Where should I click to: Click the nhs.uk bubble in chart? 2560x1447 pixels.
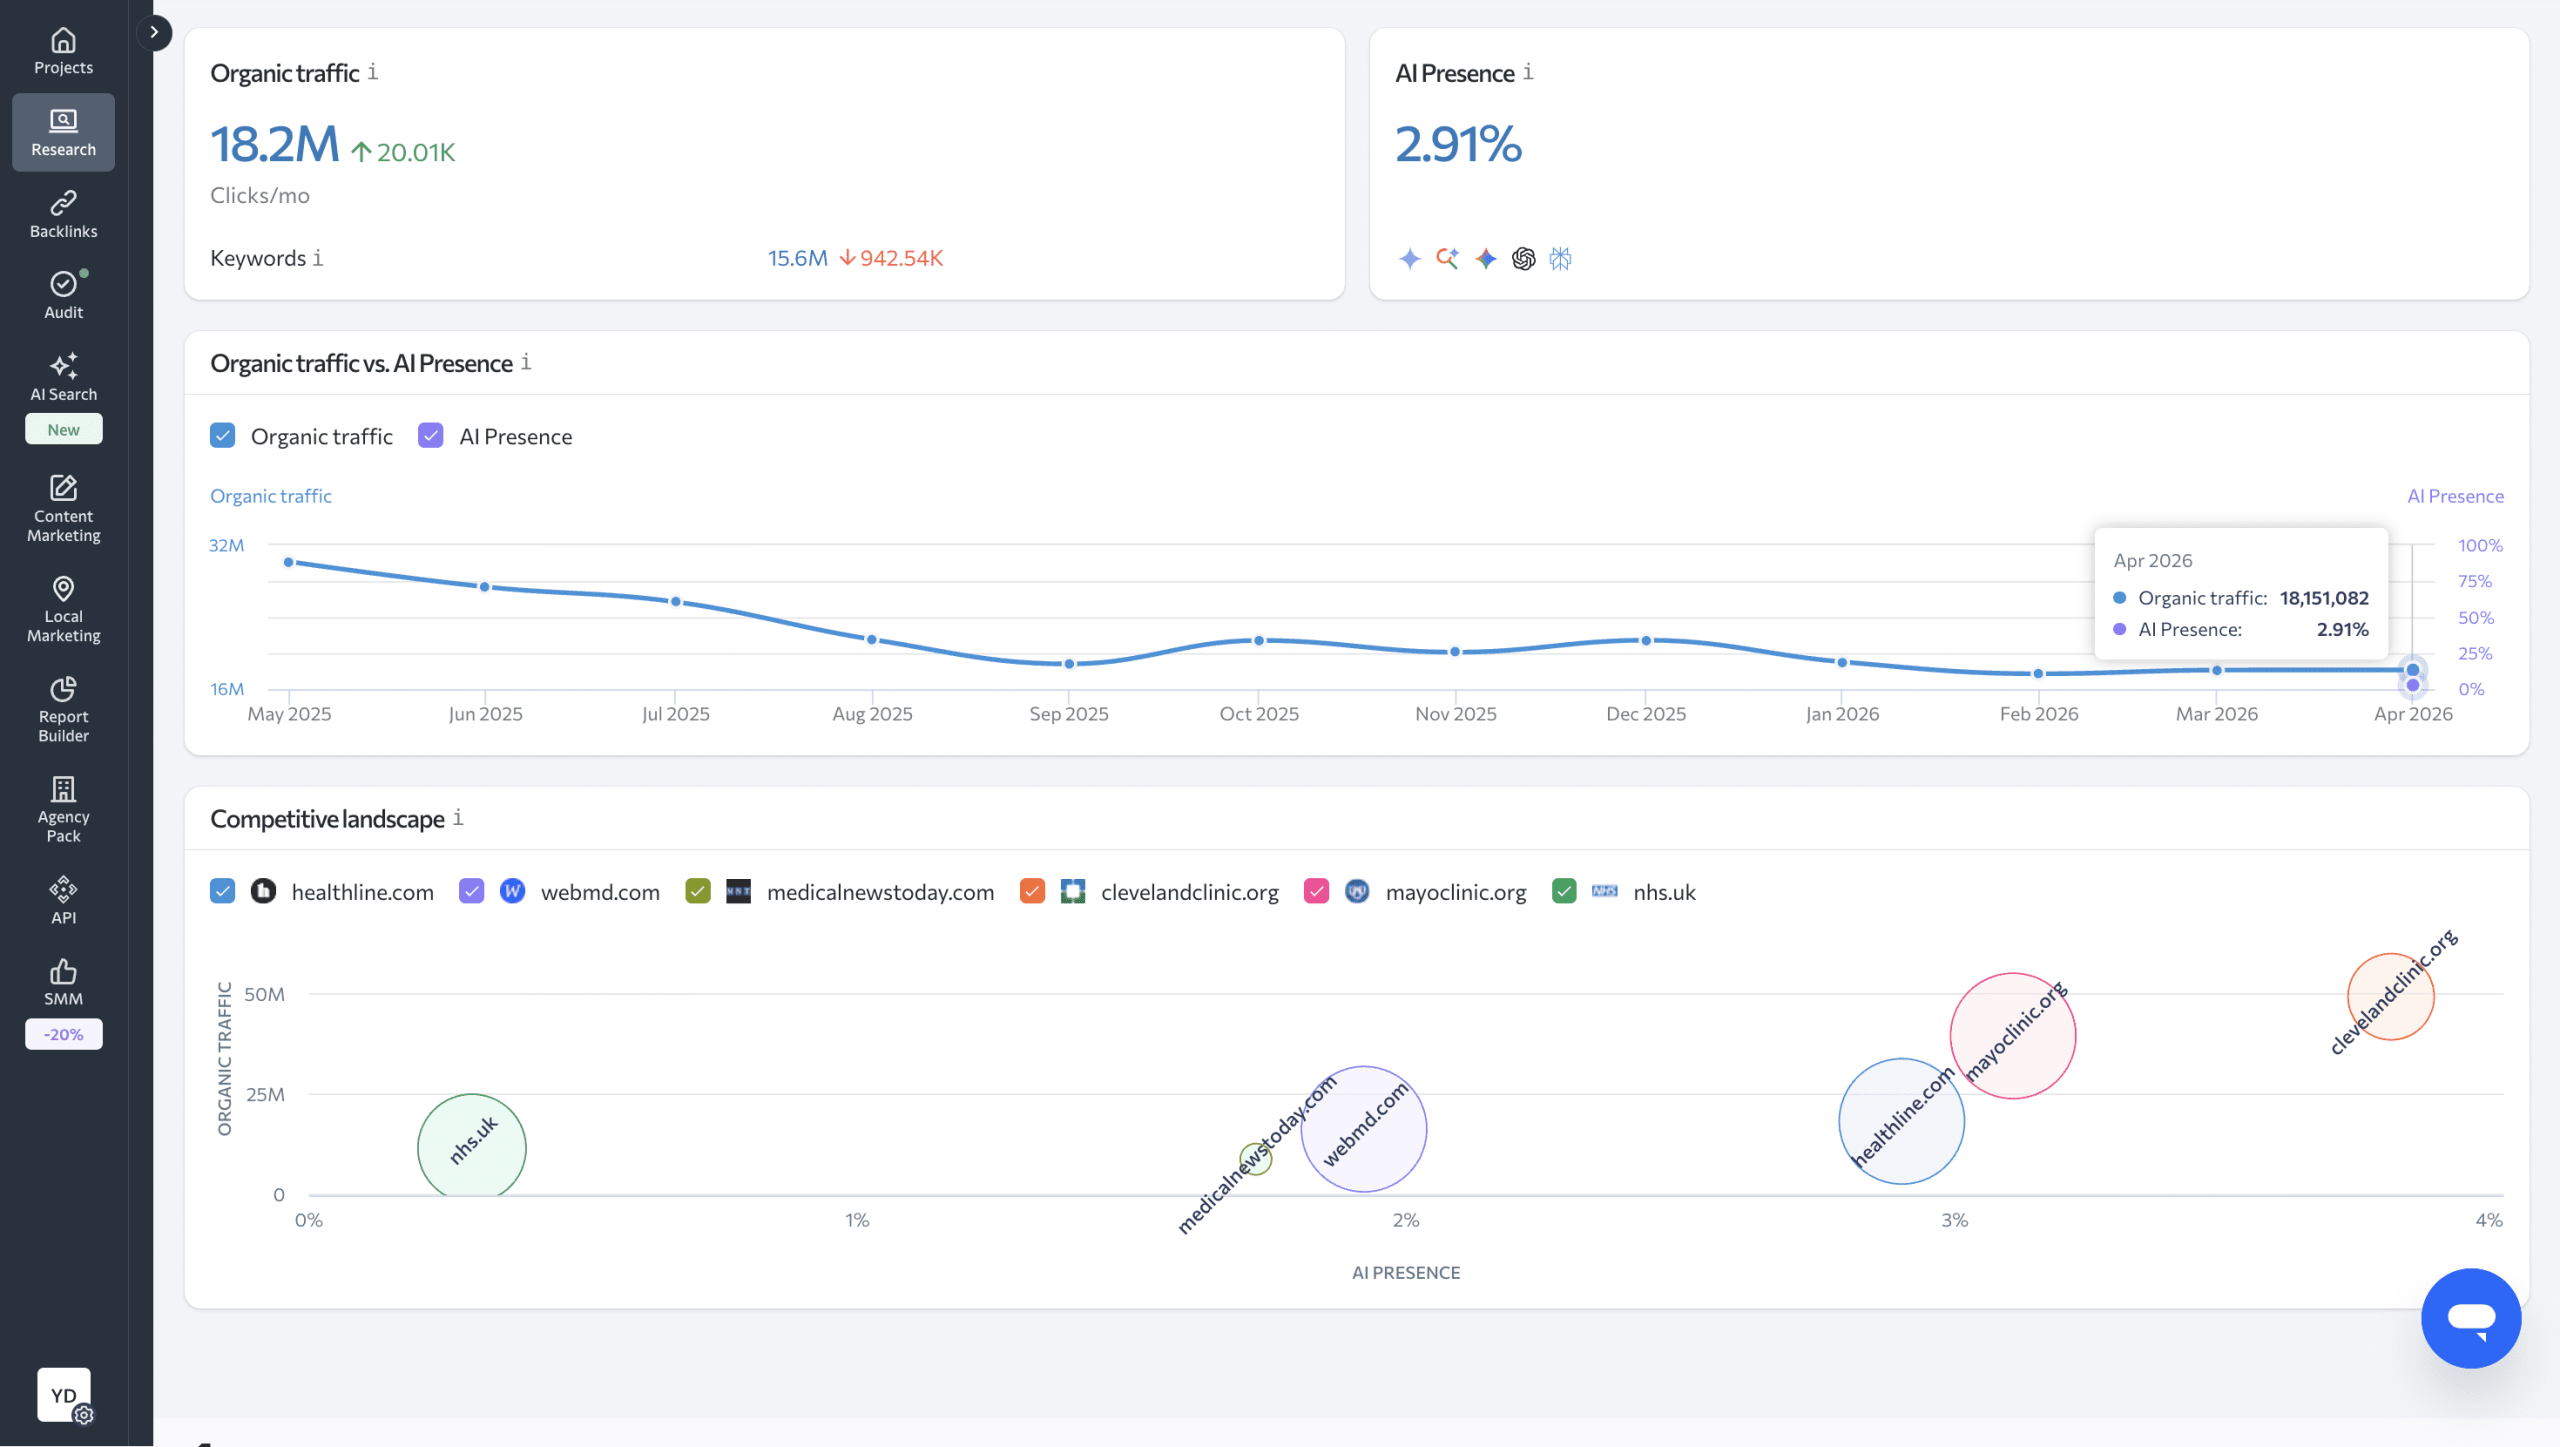coord(472,1146)
